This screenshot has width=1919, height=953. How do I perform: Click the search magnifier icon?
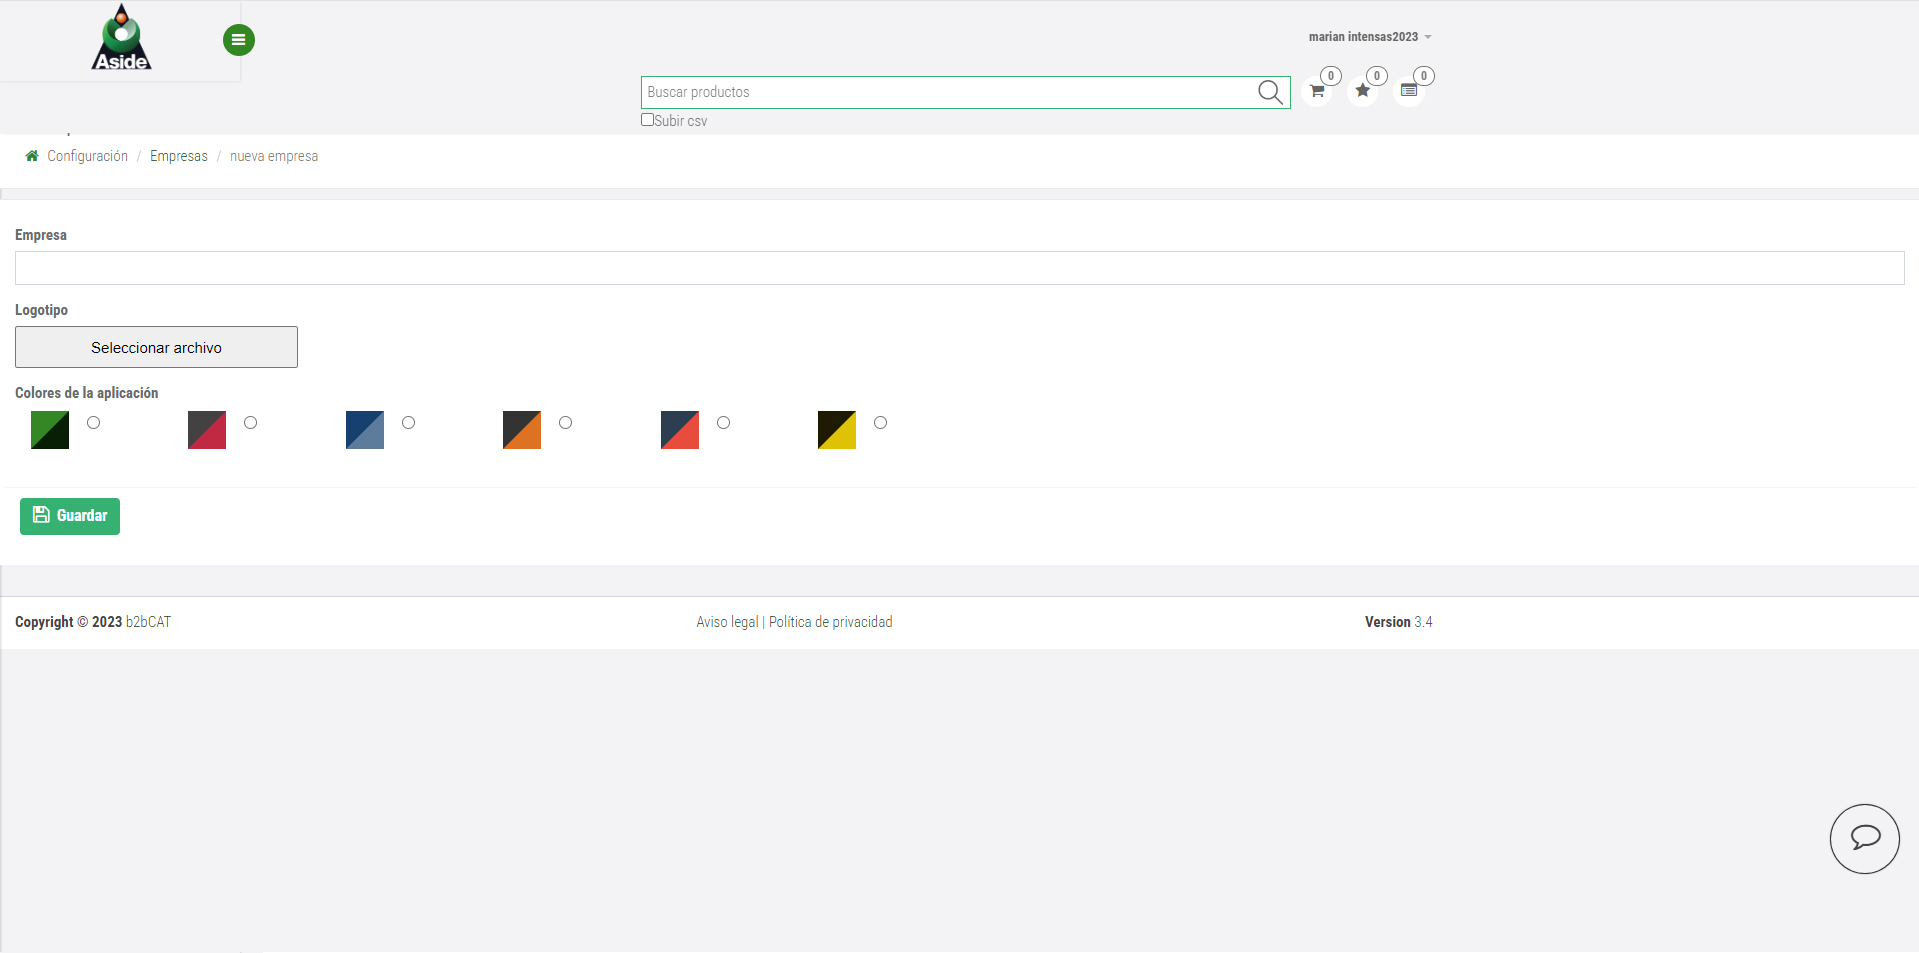(x=1269, y=92)
